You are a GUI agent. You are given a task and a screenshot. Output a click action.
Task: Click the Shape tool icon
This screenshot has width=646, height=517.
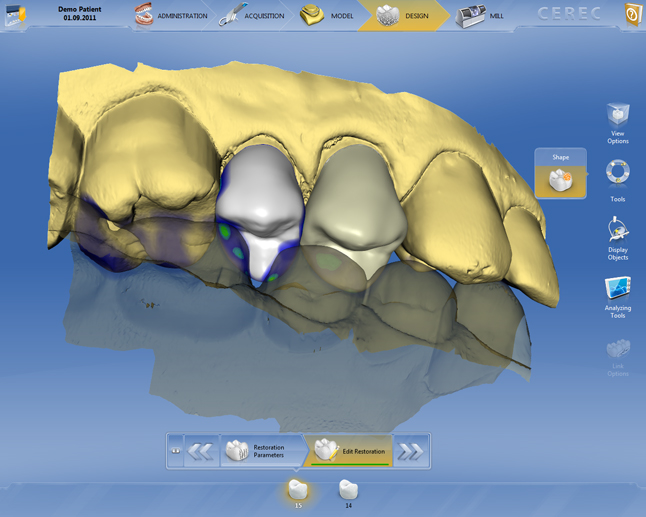coord(560,179)
